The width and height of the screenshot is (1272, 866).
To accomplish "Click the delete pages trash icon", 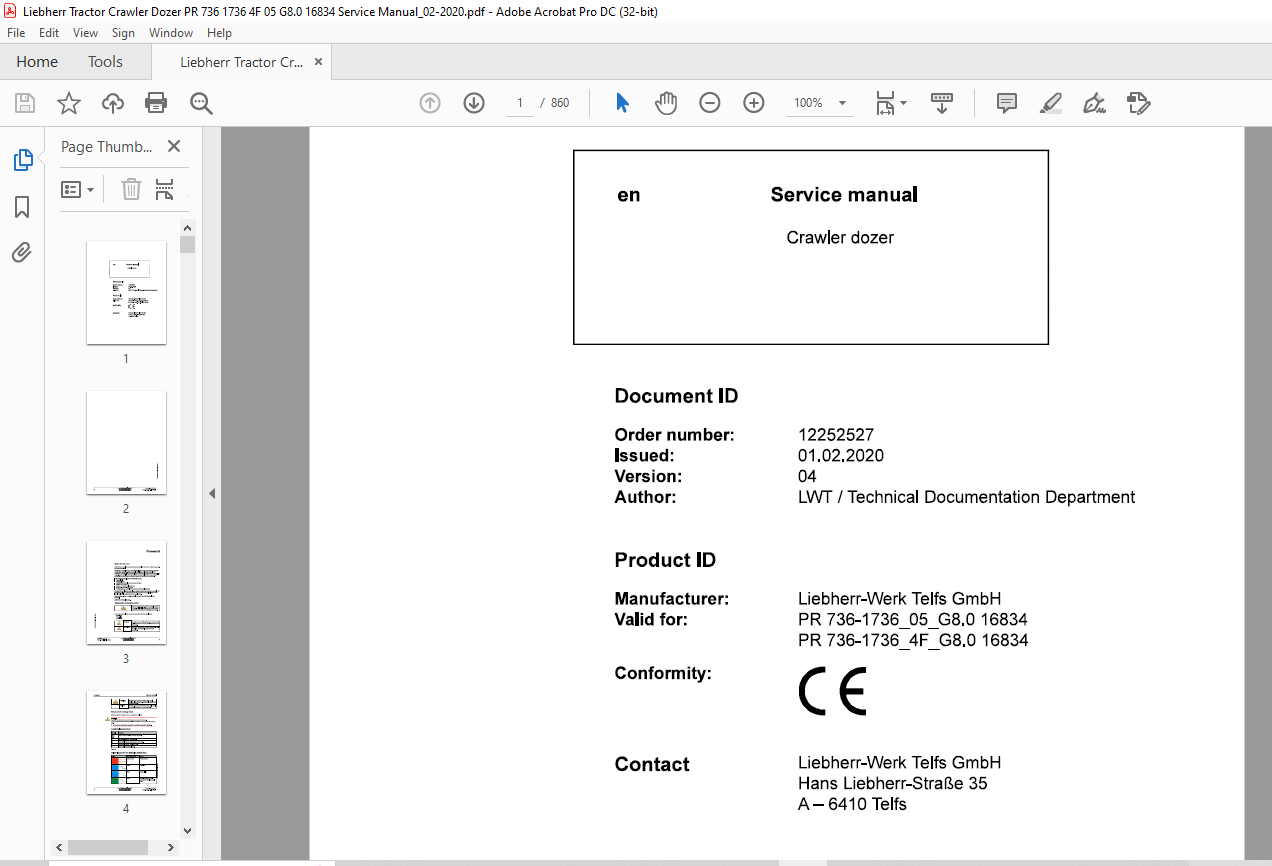I will (x=131, y=189).
